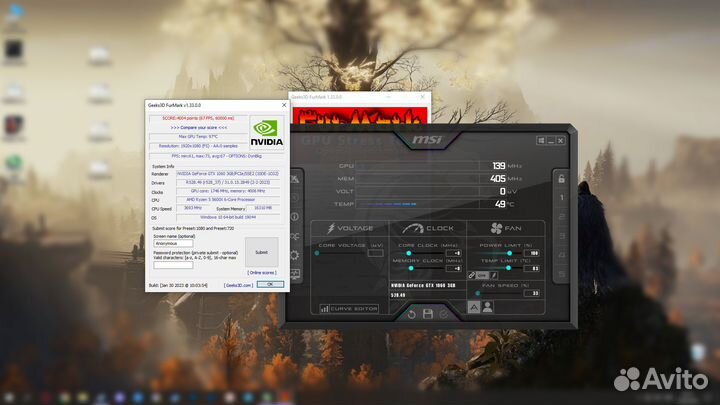The height and width of the screenshot is (405, 720).
Task: Select profile slot 4 in Afterburner
Action: pyautogui.click(x=561, y=255)
